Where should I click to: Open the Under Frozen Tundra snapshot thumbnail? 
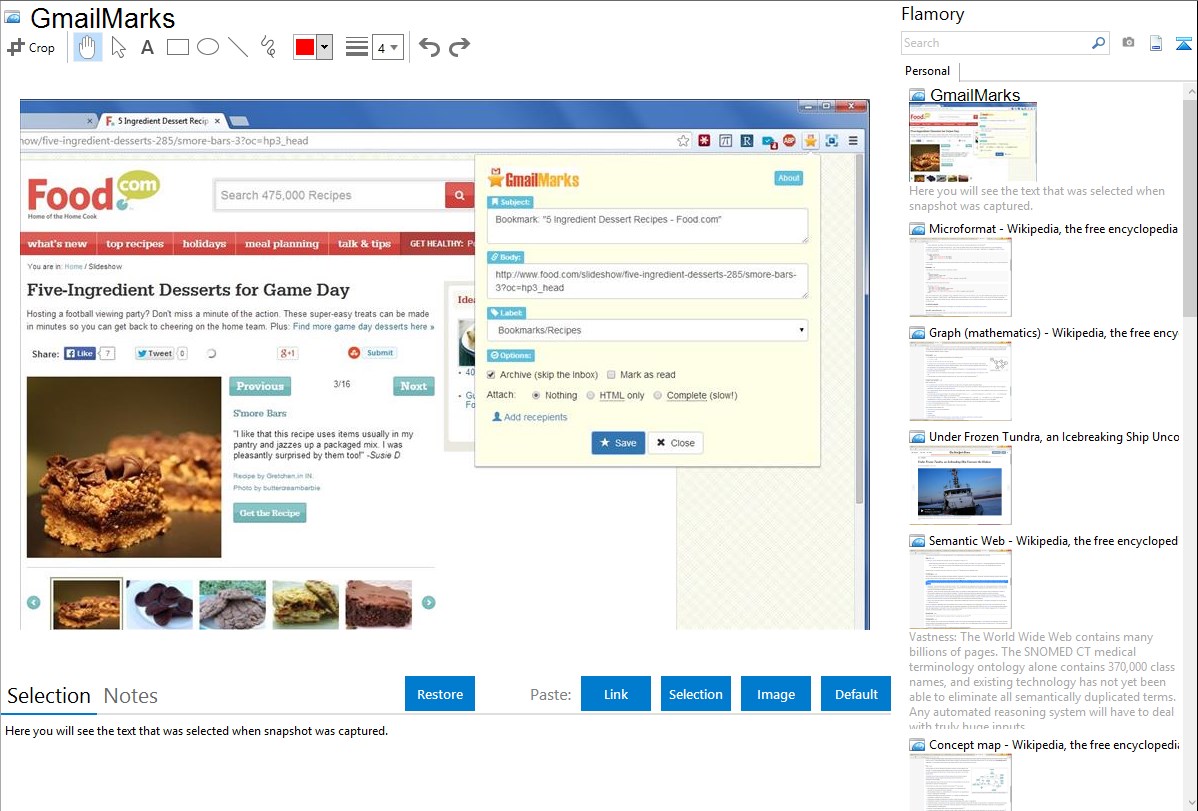(960, 486)
